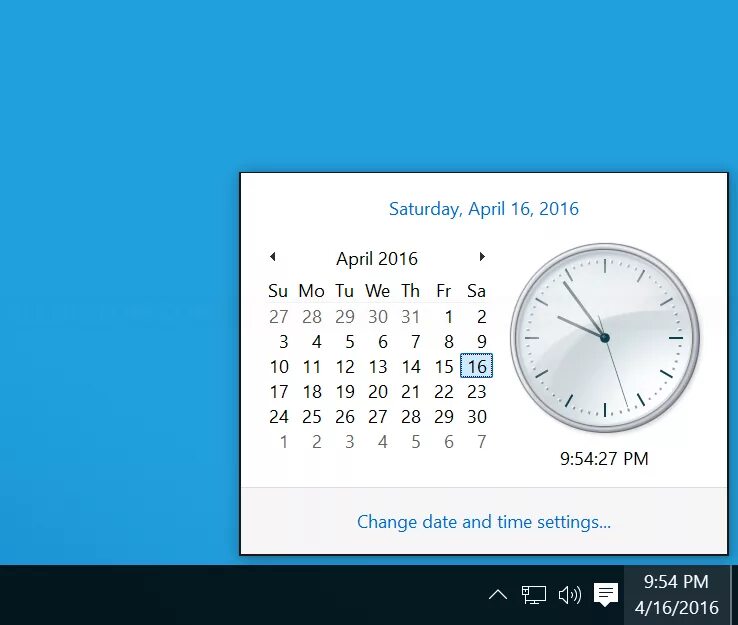
Task: Select April 19 in the calendar
Action: pos(345,392)
